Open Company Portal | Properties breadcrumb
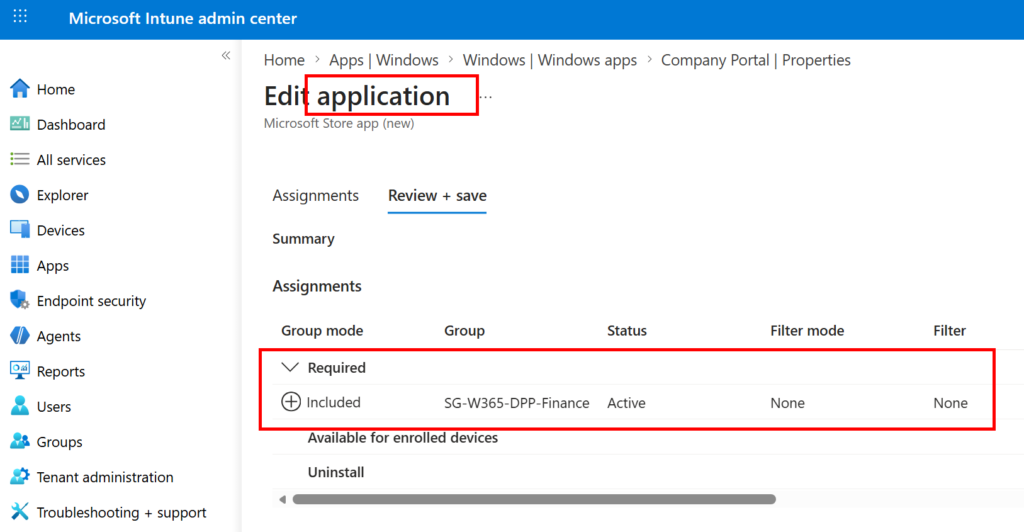 [x=755, y=60]
